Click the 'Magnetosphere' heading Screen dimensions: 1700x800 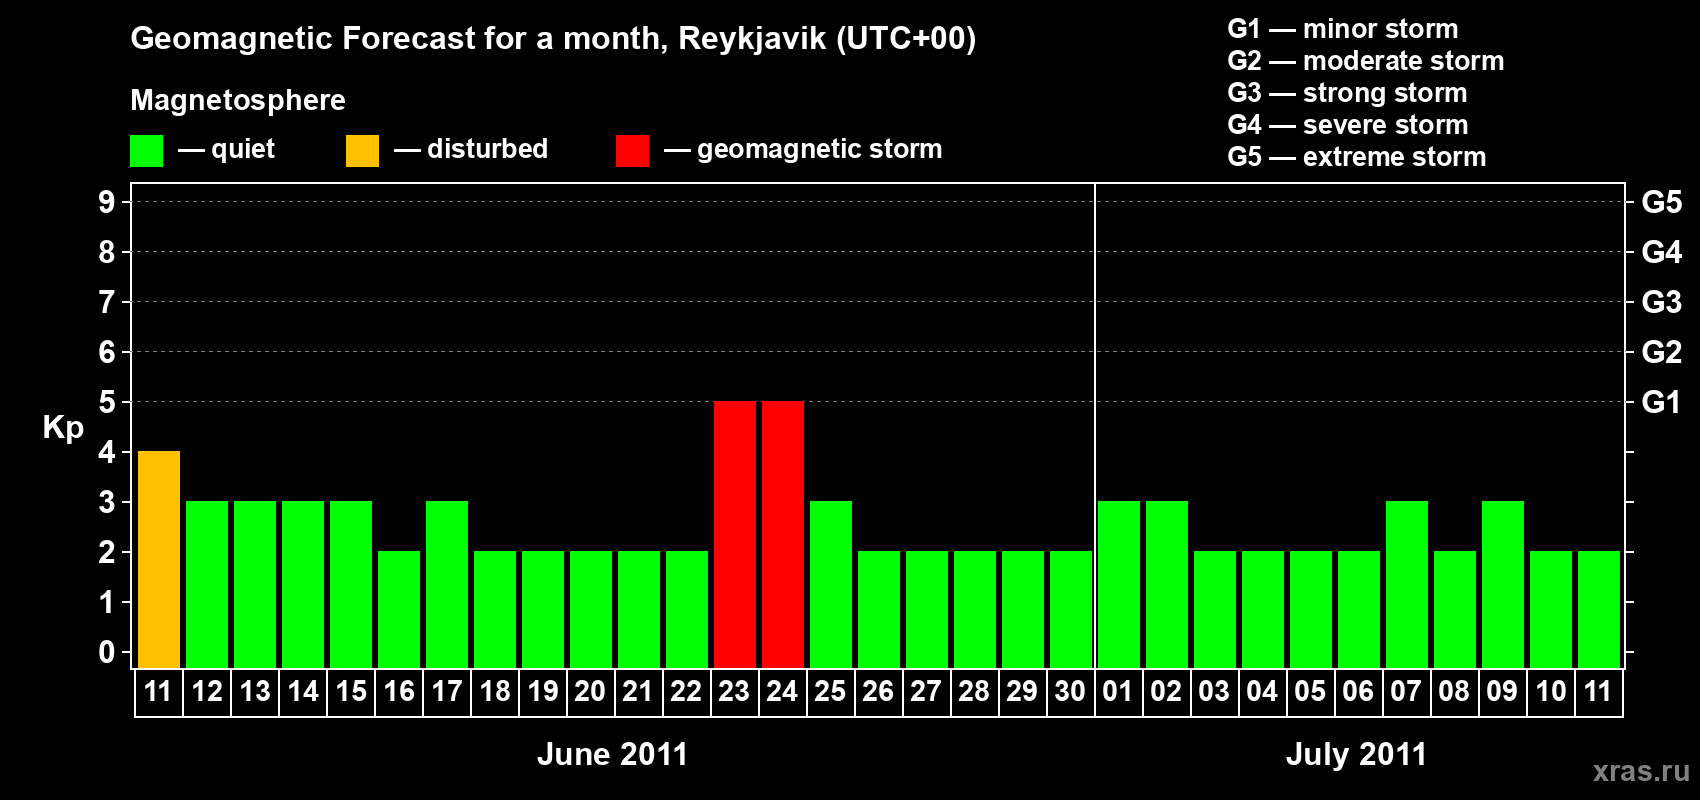pyautogui.click(x=238, y=101)
